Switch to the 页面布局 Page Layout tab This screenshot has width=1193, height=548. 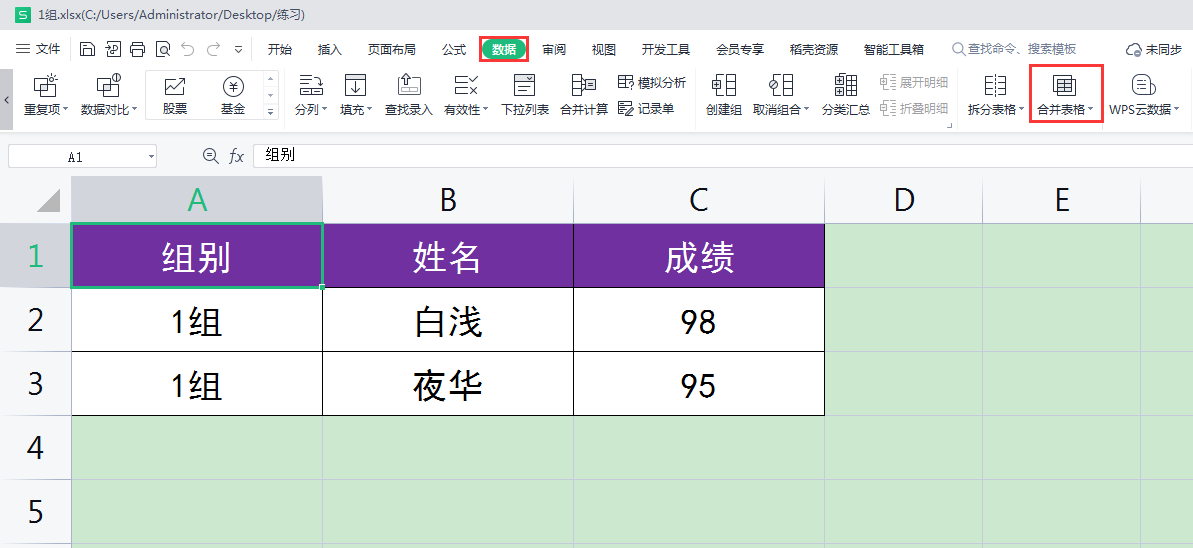pos(391,49)
